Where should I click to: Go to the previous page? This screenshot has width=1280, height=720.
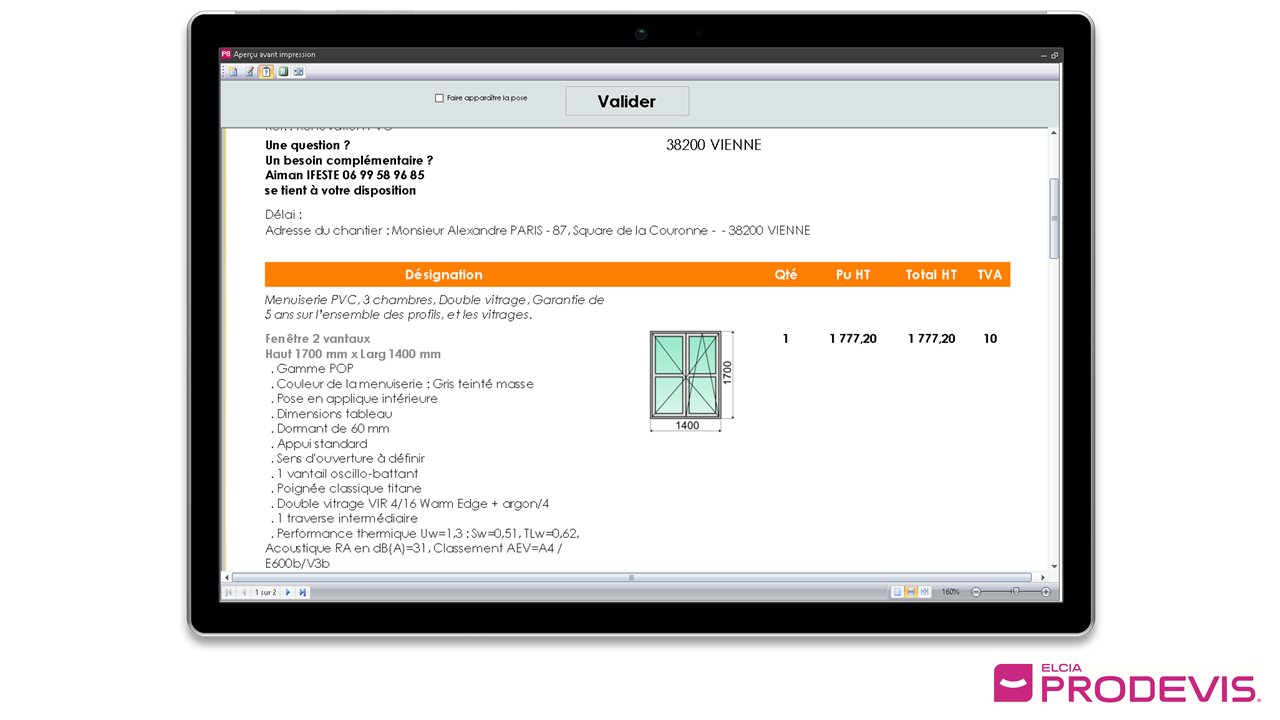coord(243,592)
